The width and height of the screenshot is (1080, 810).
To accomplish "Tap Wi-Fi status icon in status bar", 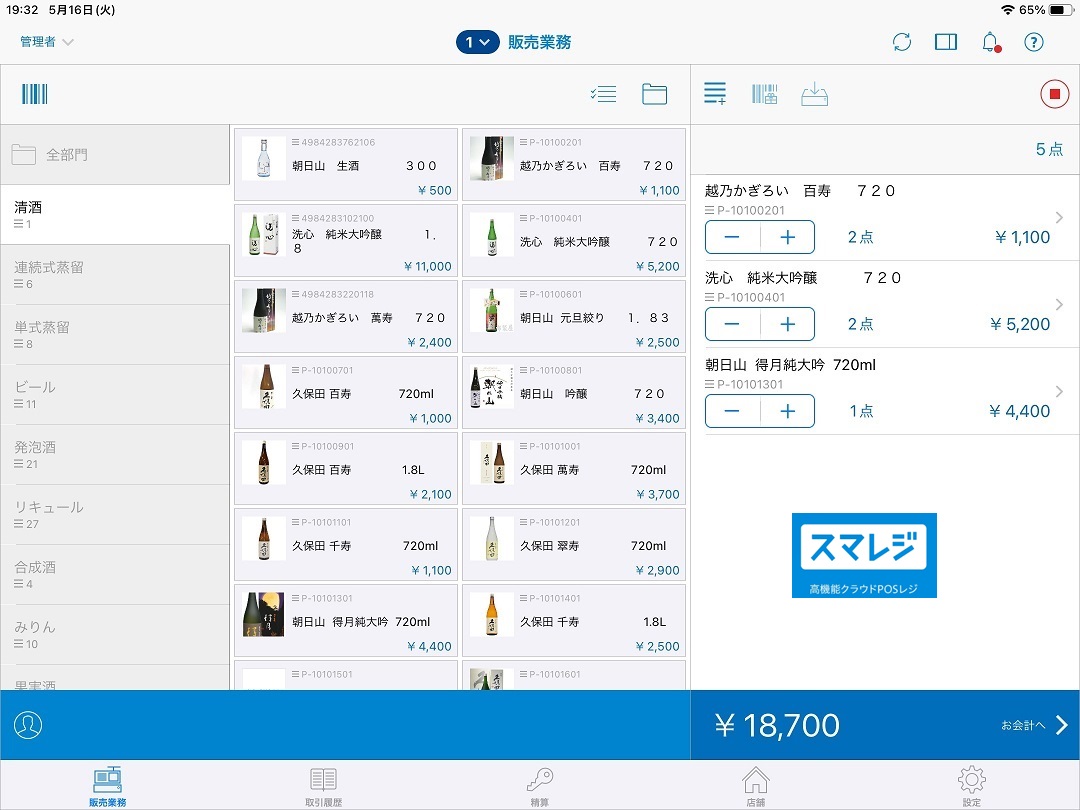I will [x=1008, y=10].
